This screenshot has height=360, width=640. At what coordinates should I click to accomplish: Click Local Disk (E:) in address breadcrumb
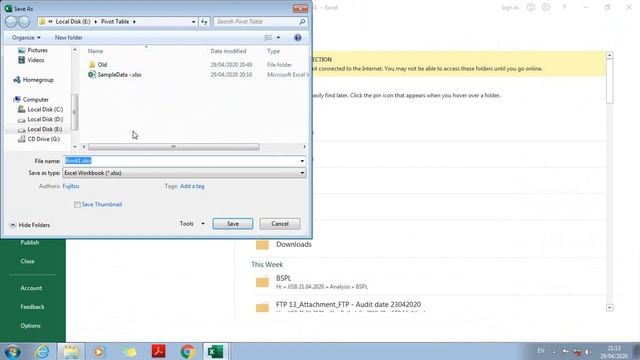(x=73, y=22)
